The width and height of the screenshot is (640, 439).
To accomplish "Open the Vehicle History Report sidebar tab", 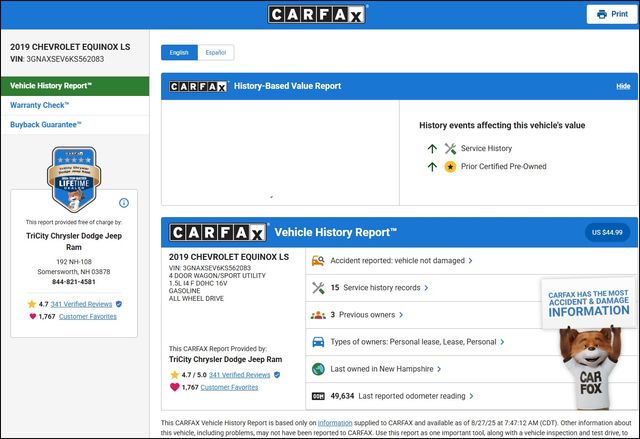I will pos(75,86).
